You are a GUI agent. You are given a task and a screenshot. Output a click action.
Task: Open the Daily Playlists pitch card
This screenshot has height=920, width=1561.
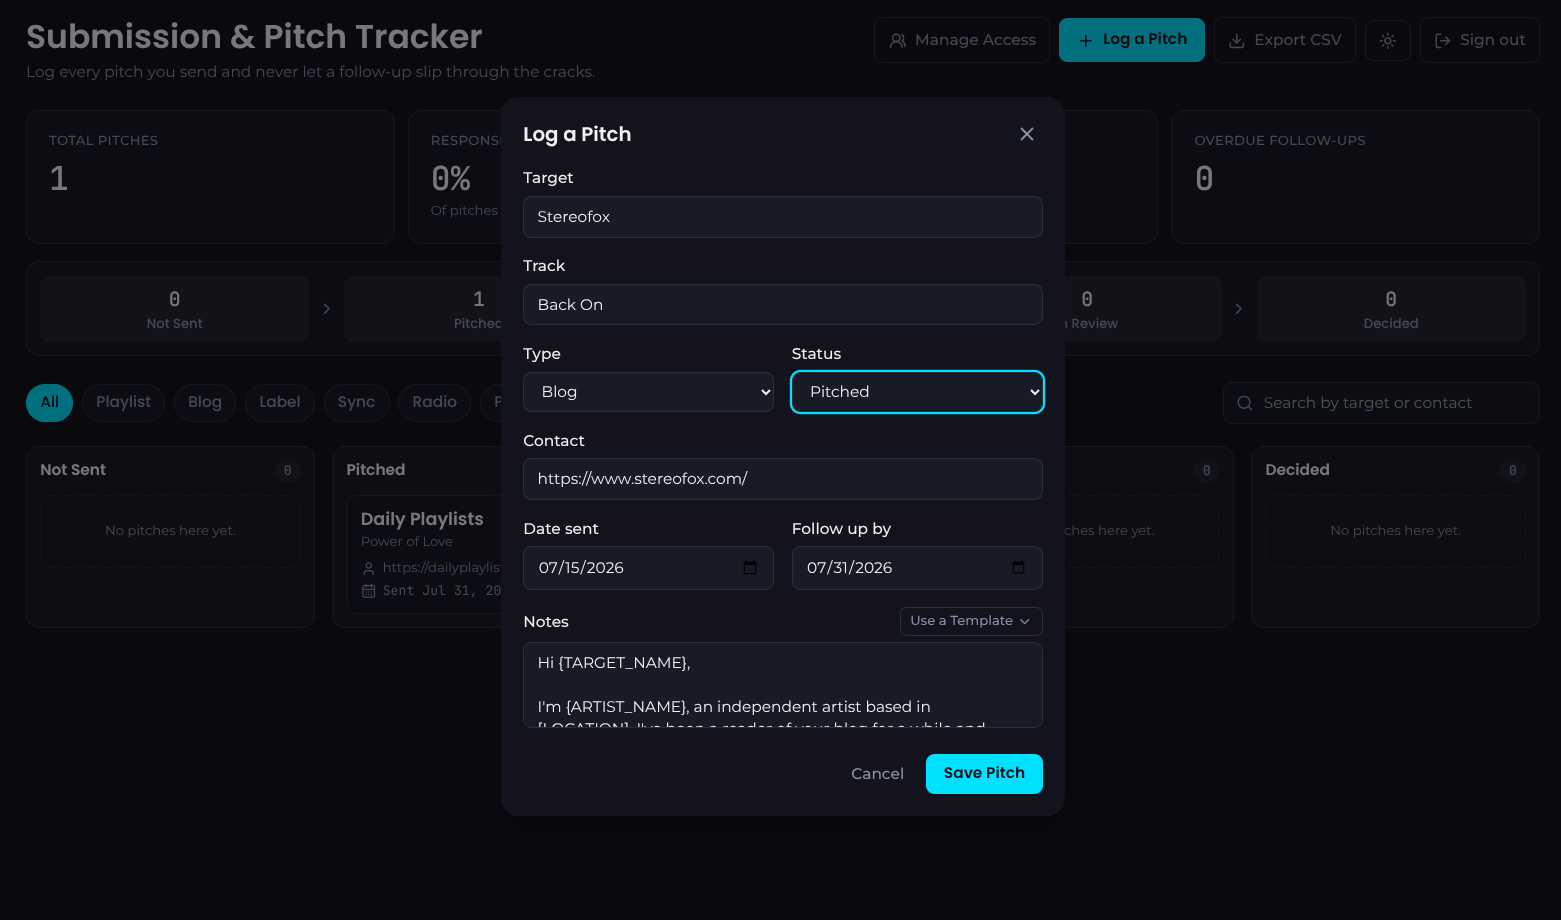point(425,555)
